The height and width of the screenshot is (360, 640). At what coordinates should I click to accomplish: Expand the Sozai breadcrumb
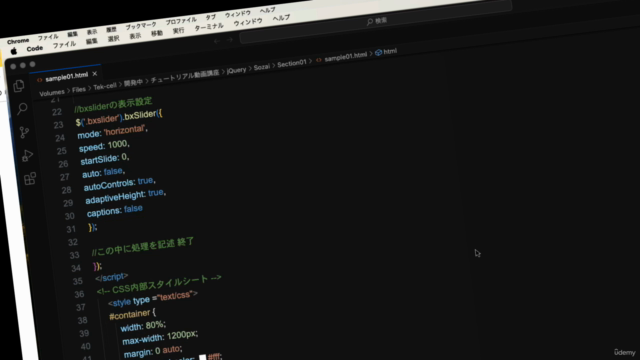(262, 67)
